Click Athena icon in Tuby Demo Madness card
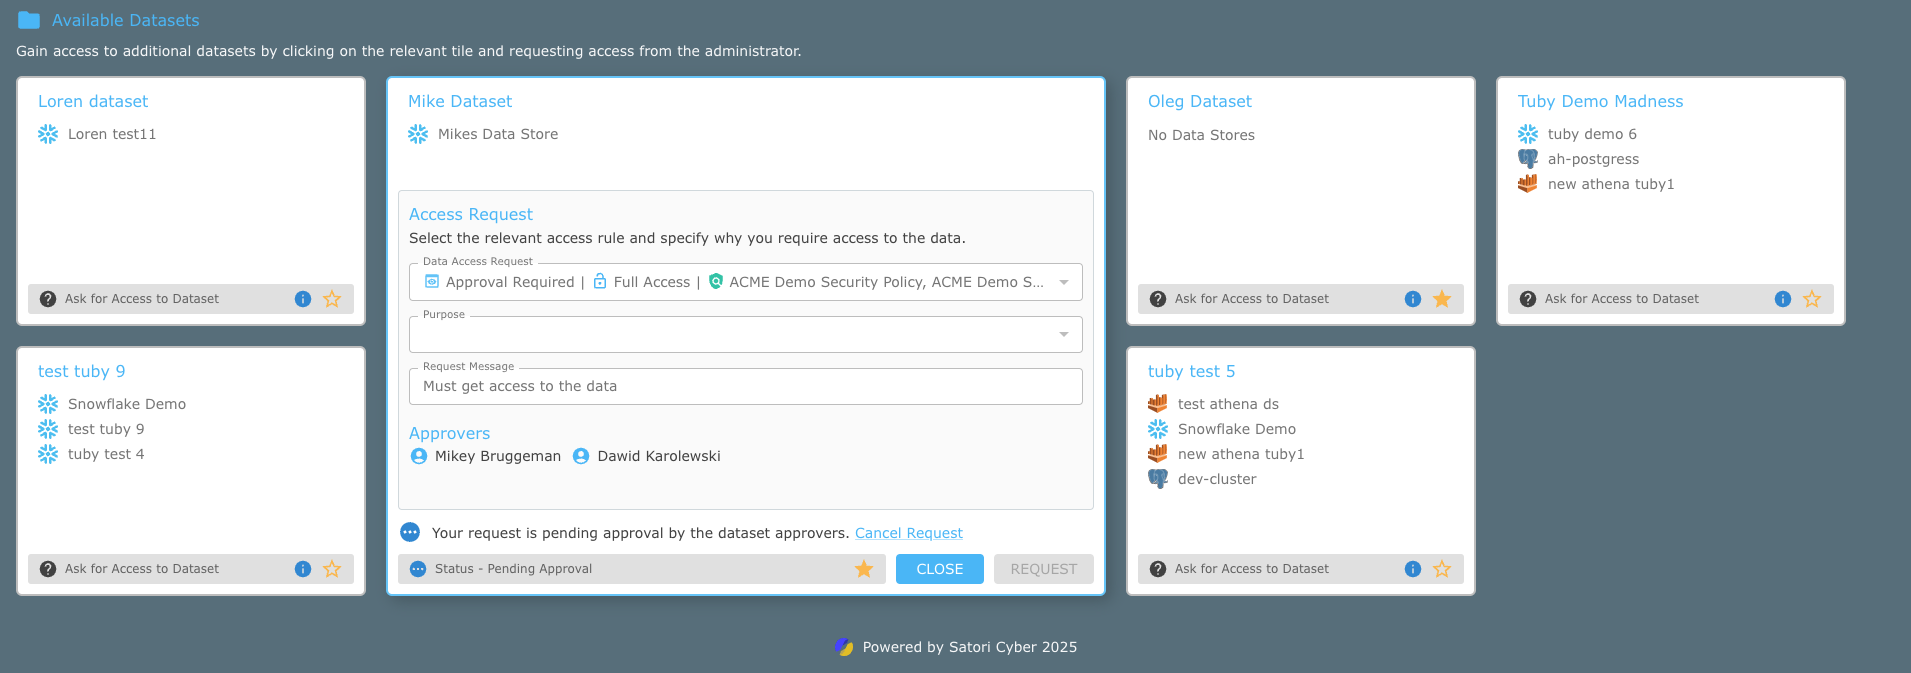This screenshot has height=673, width=1911. [1528, 184]
